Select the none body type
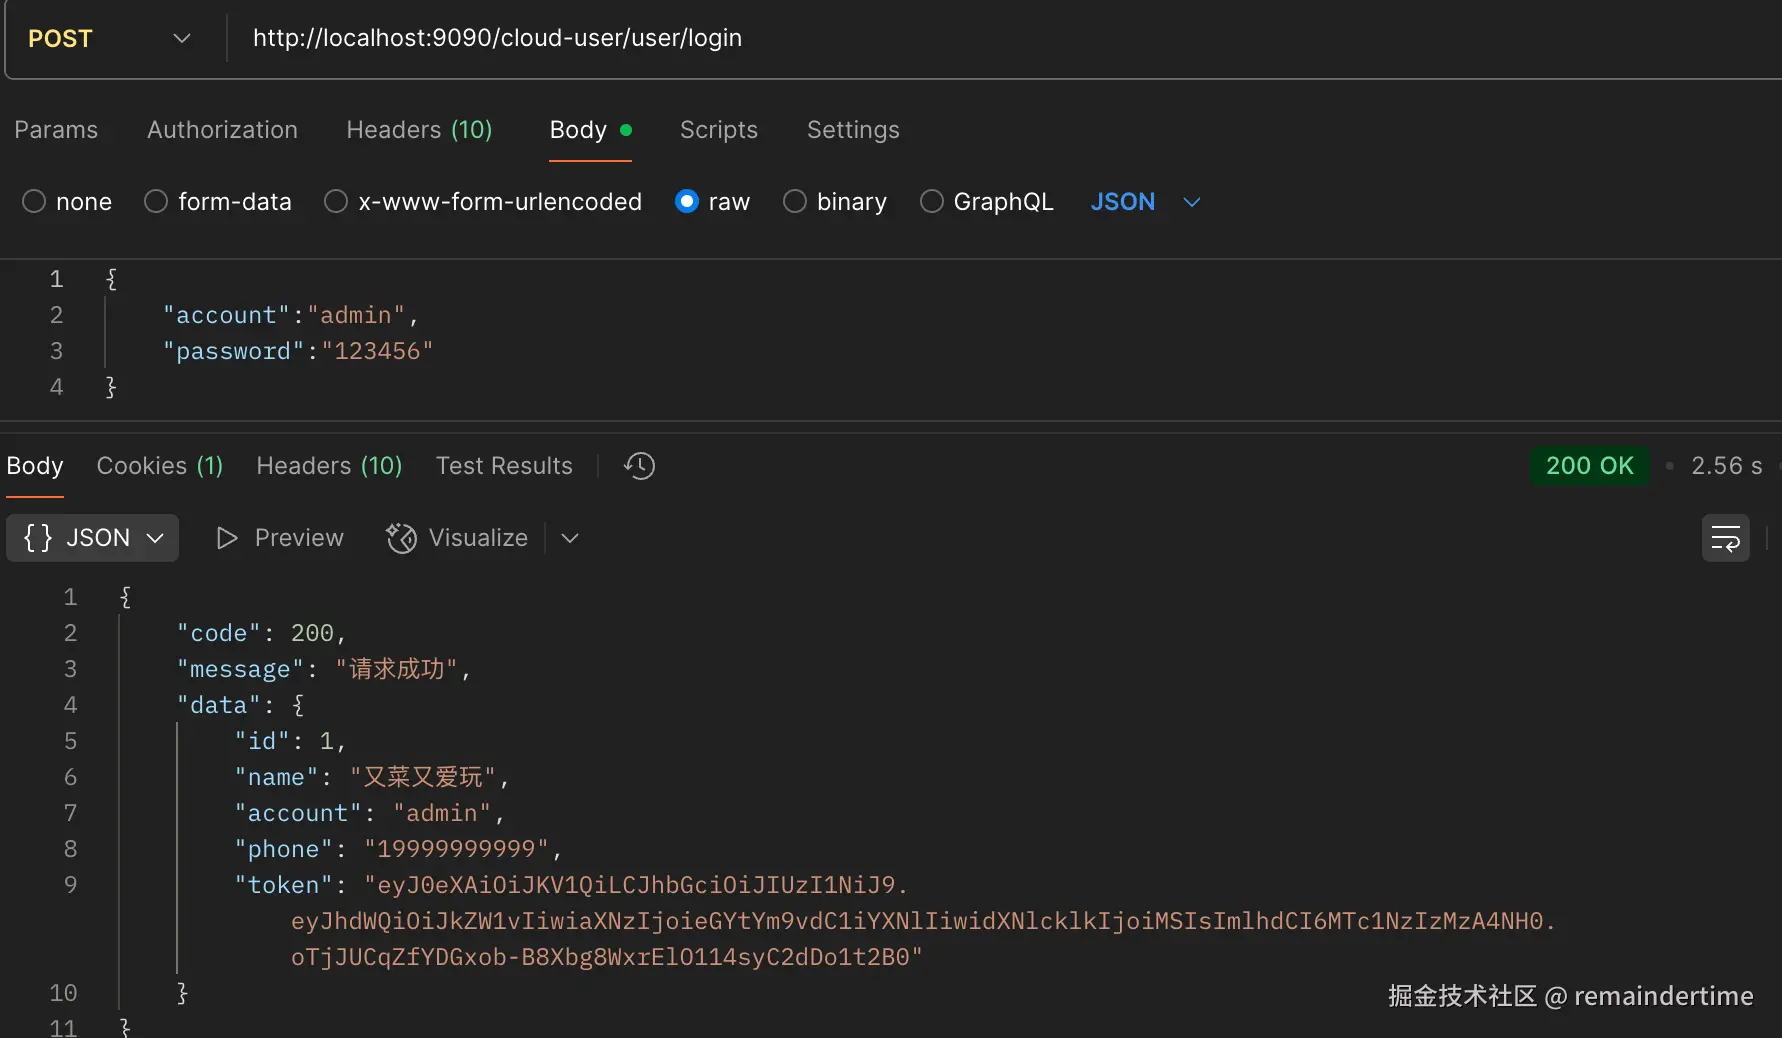This screenshot has height=1038, width=1782. [34, 202]
